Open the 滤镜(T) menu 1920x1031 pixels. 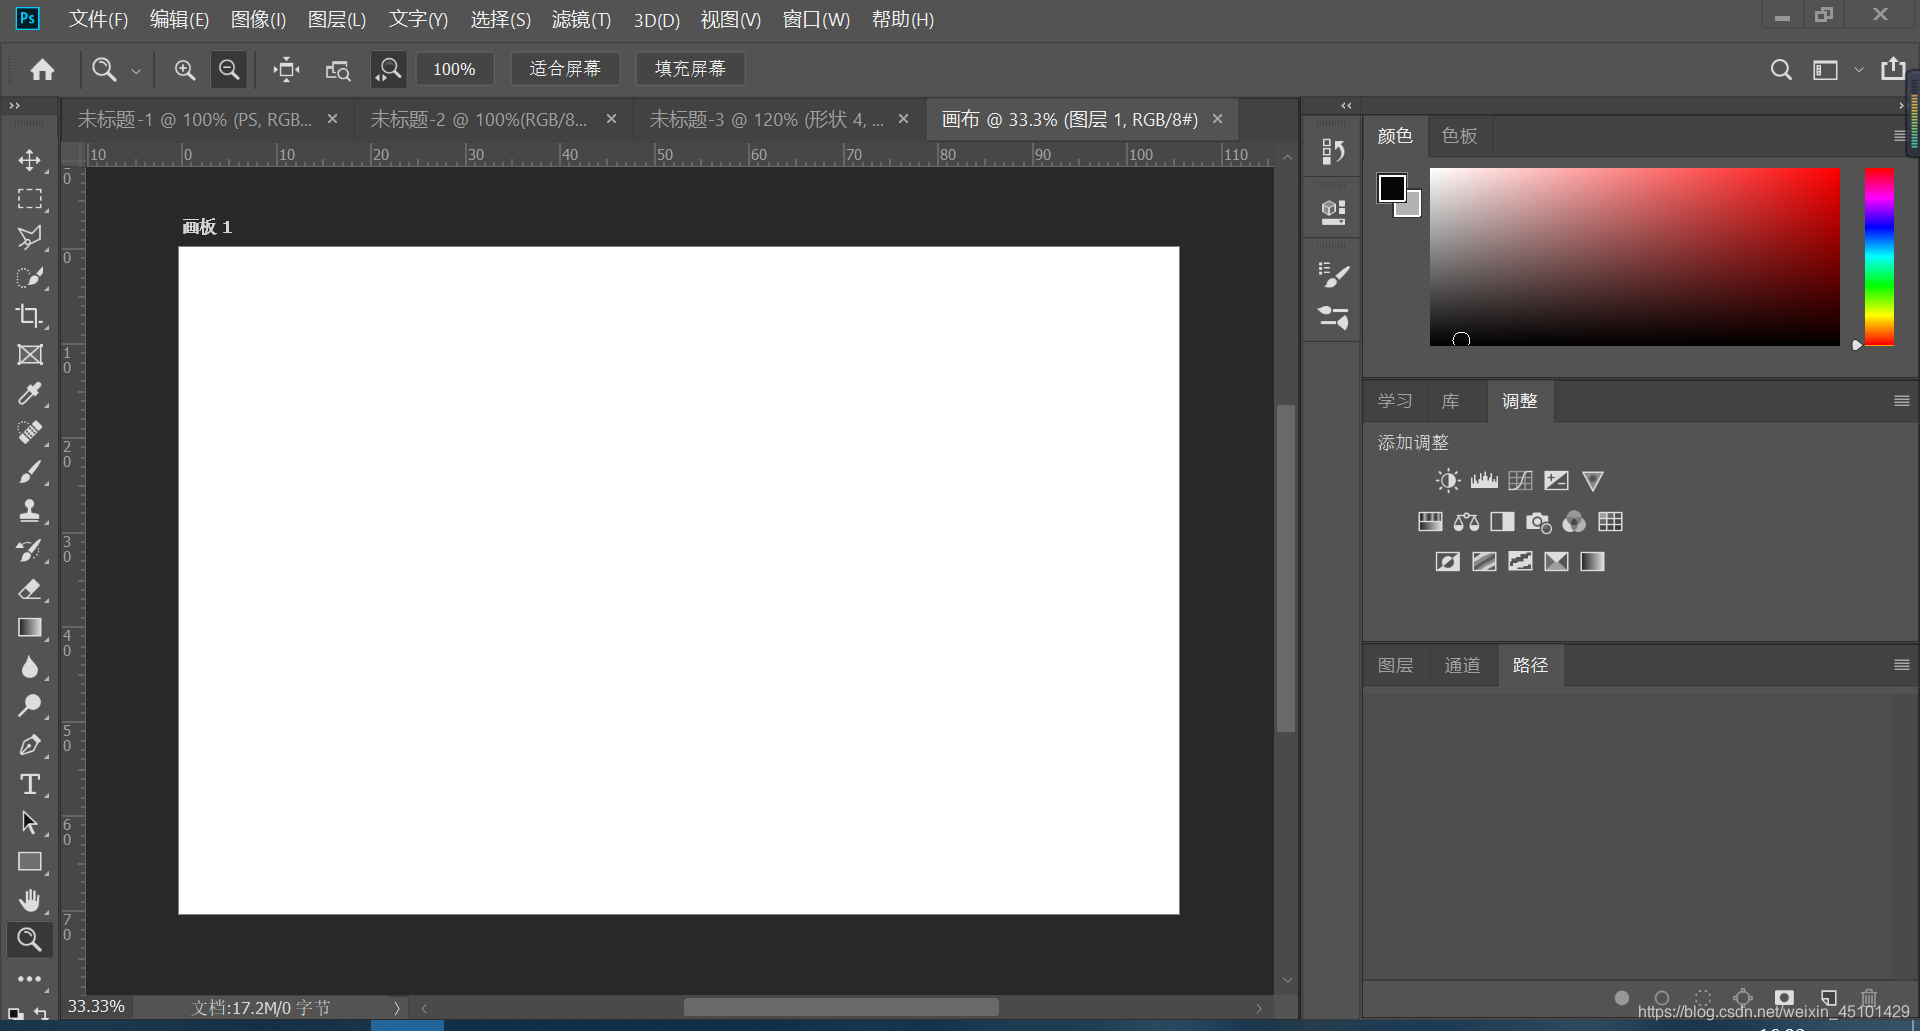pyautogui.click(x=581, y=19)
